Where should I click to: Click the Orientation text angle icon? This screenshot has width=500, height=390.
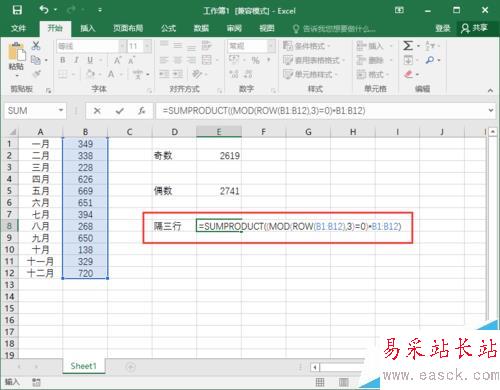197,74
